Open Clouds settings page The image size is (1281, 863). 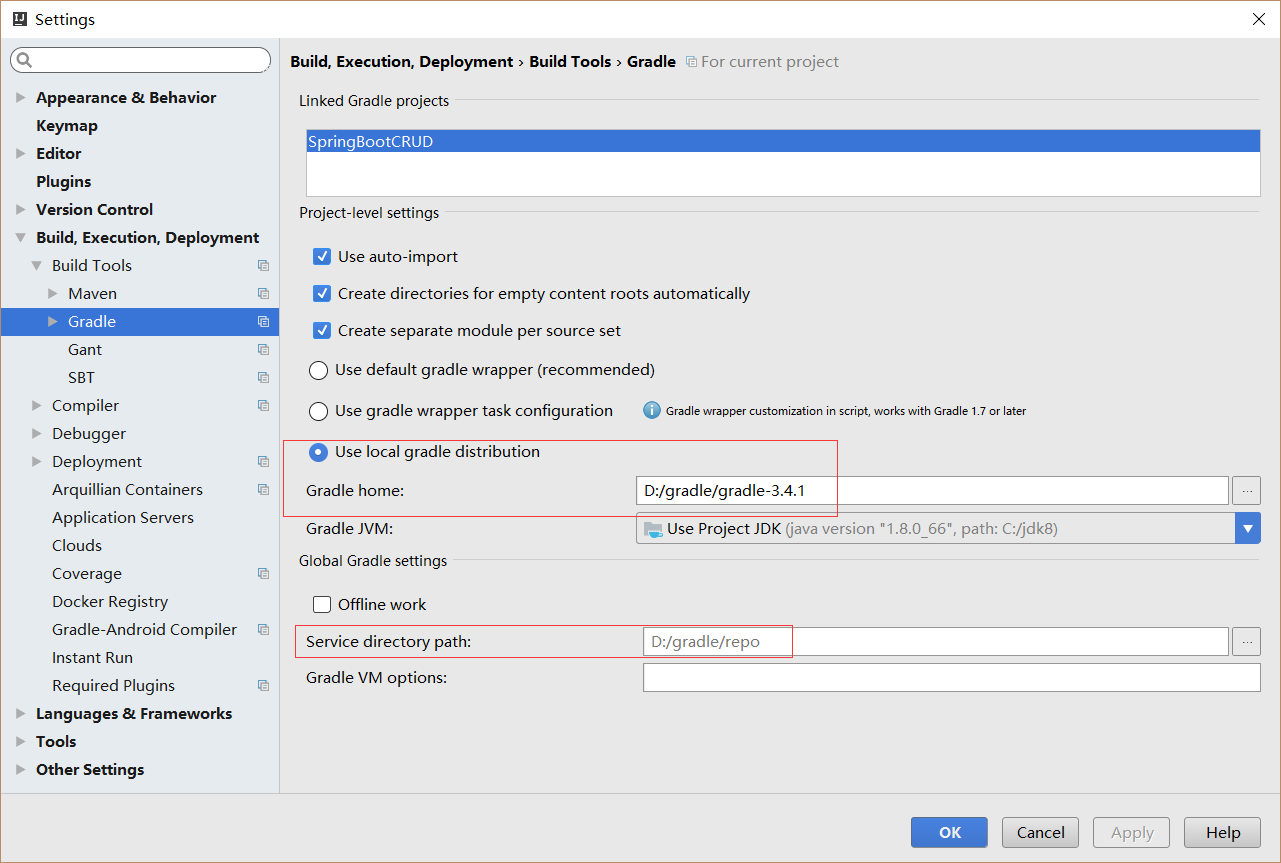(77, 546)
